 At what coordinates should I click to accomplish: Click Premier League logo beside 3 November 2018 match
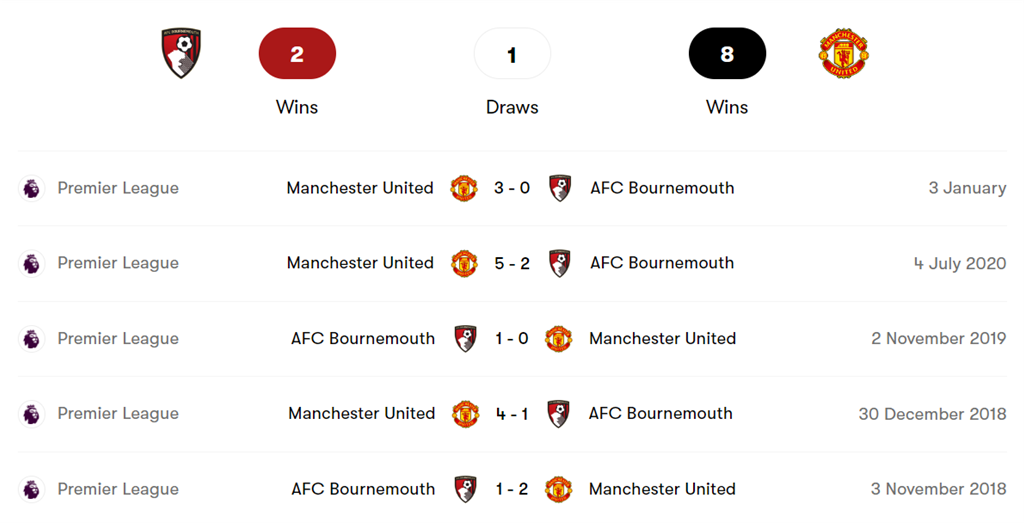(x=32, y=489)
